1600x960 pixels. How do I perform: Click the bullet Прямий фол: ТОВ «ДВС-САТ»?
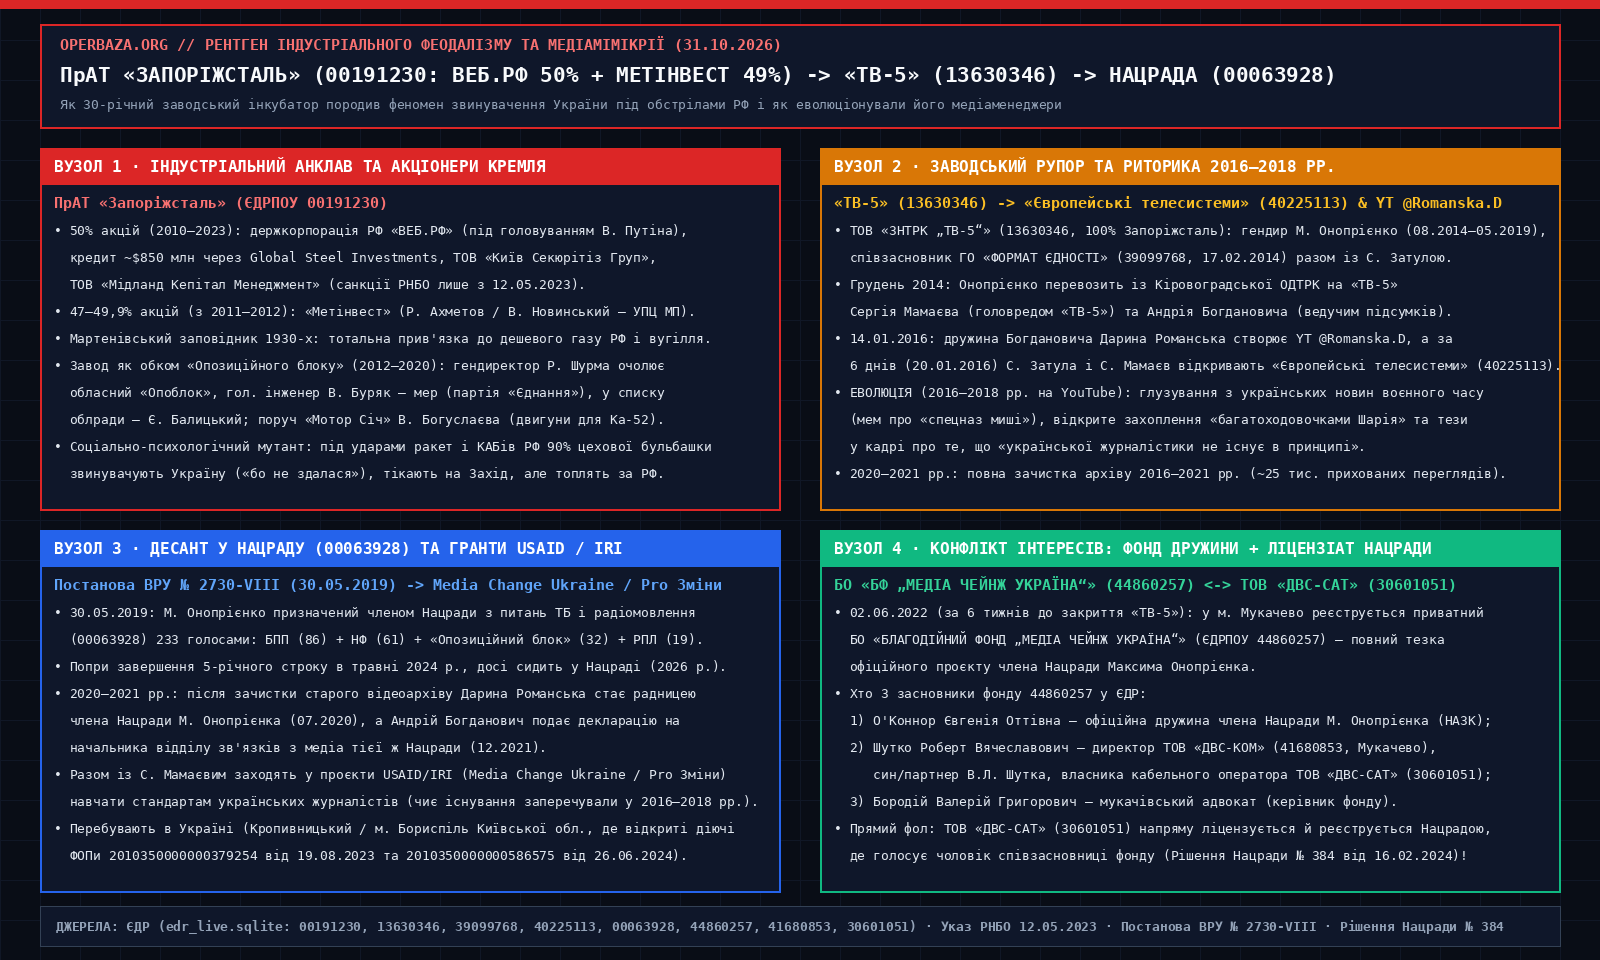coord(1163,829)
